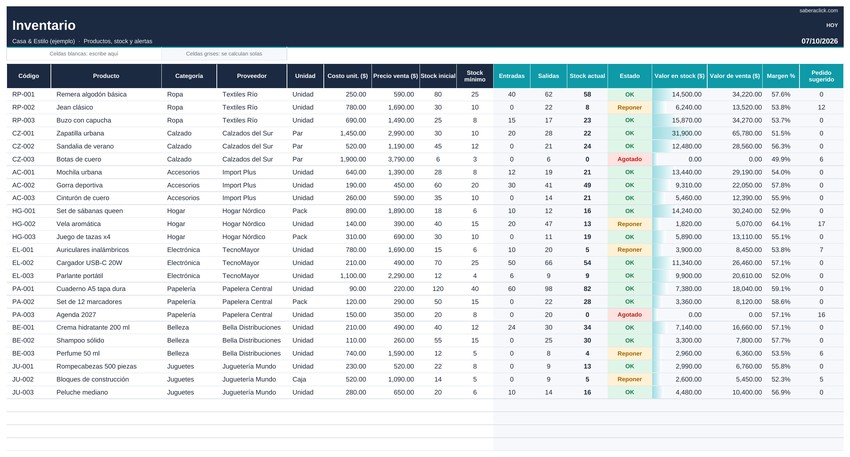The width and height of the screenshot is (850, 457).
Task: Click the Stock actual header cell
Action: pos(587,76)
